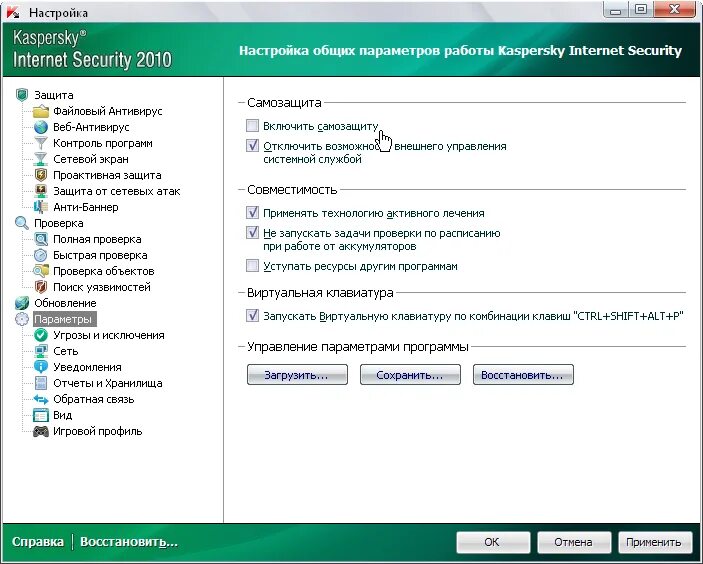Click the Сеть network icon

click(41, 351)
